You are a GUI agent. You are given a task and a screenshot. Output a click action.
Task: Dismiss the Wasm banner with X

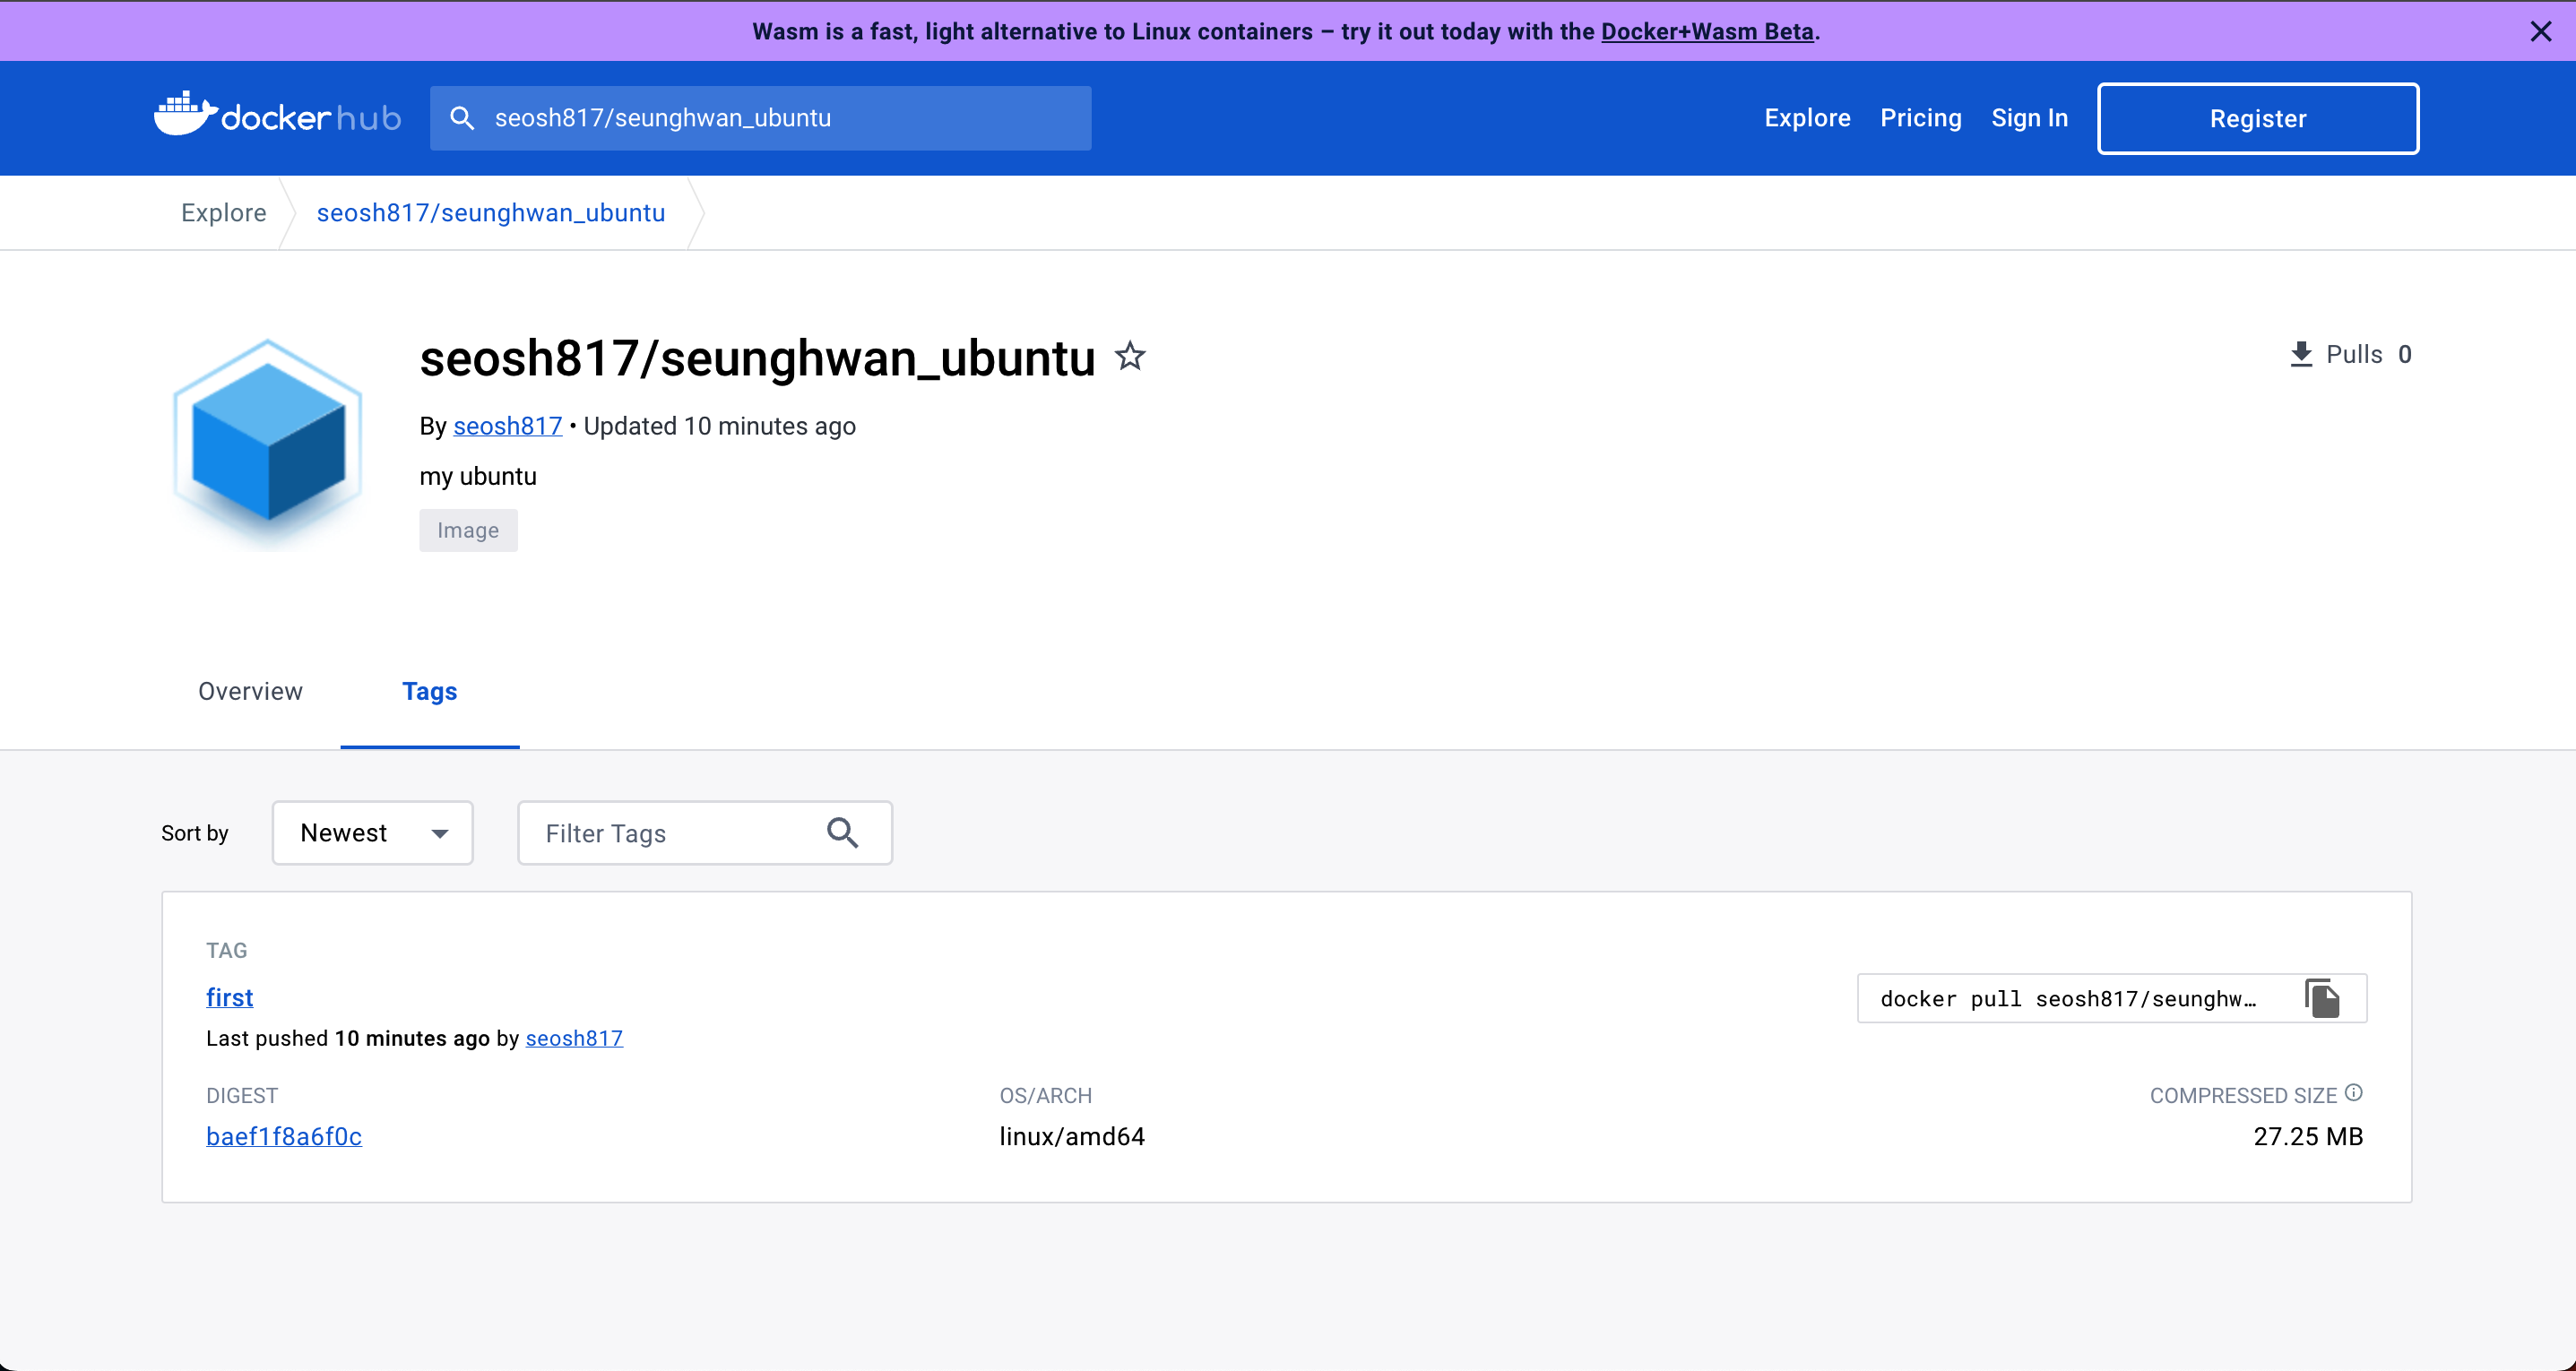coord(2540,31)
